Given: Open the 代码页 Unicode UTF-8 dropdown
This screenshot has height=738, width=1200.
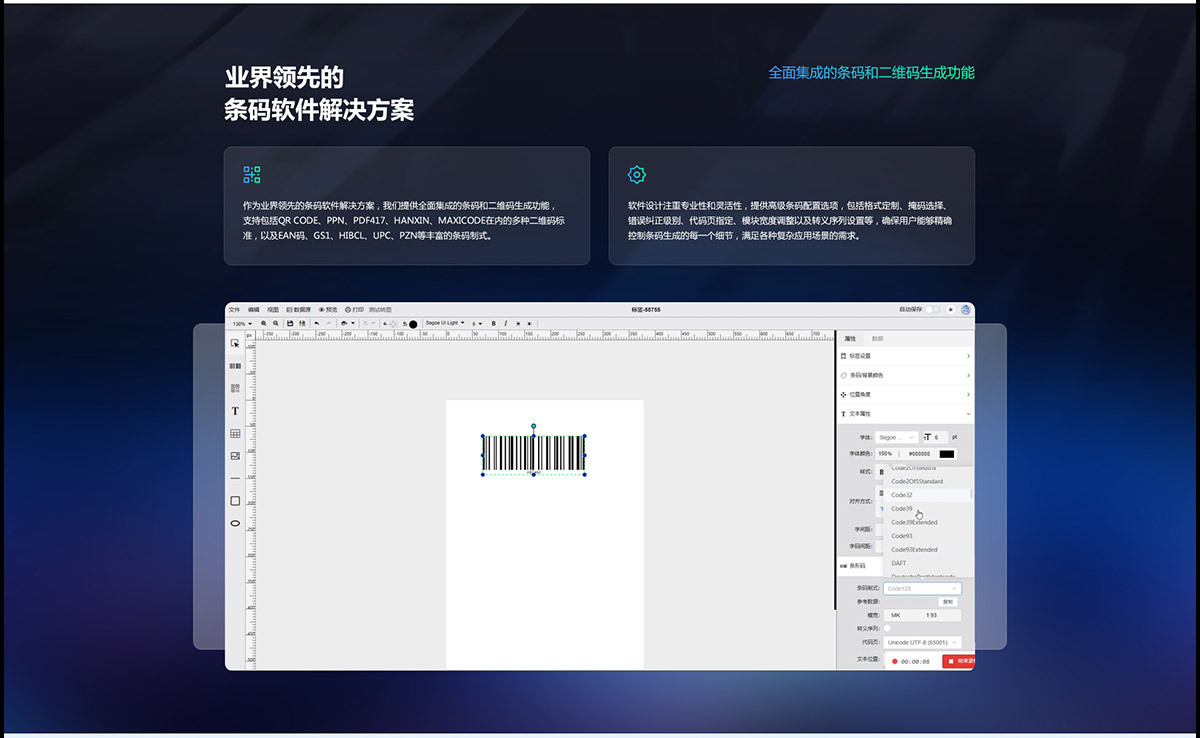Looking at the screenshot, I should click(x=922, y=642).
